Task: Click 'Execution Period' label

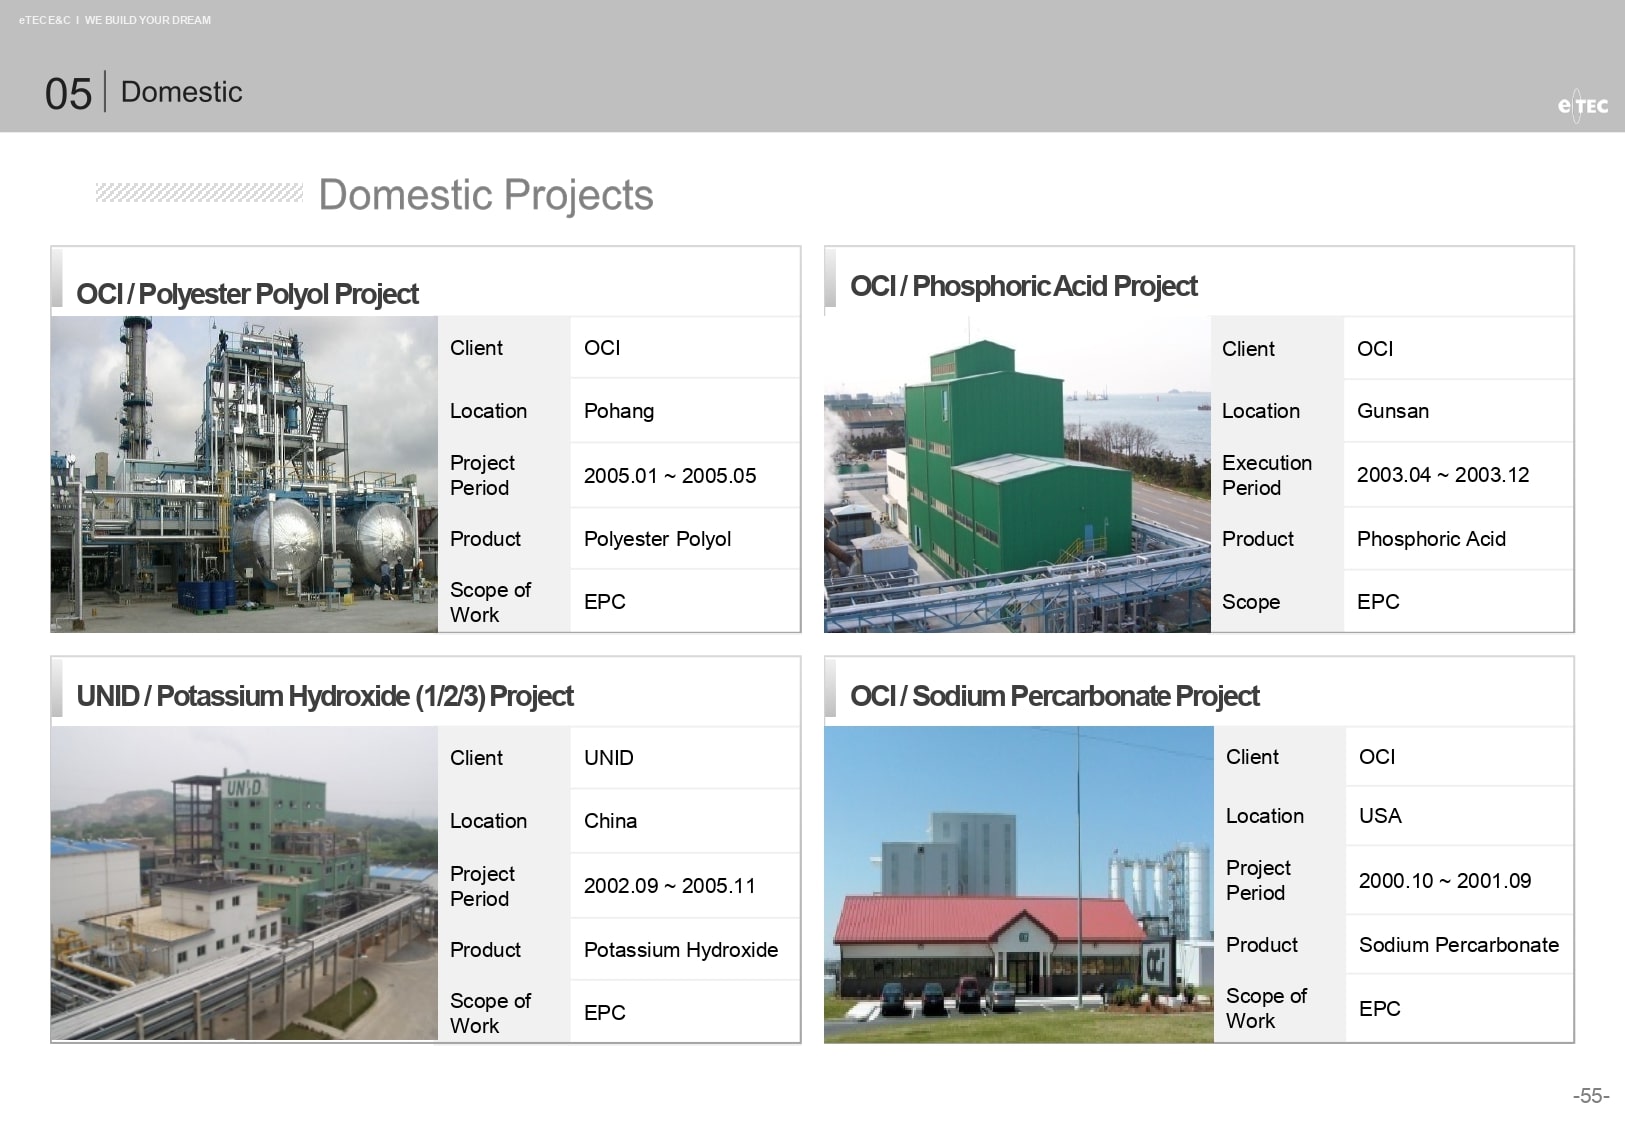Action: (x=1267, y=475)
